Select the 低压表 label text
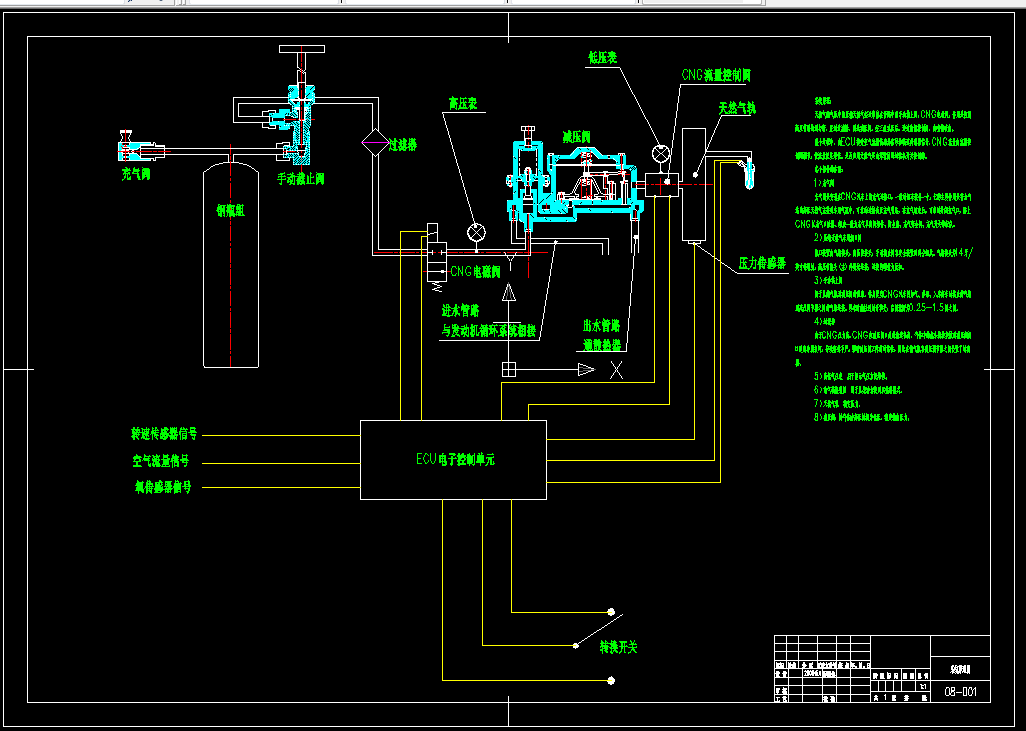This screenshot has width=1026, height=731. click(x=602, y=58)
